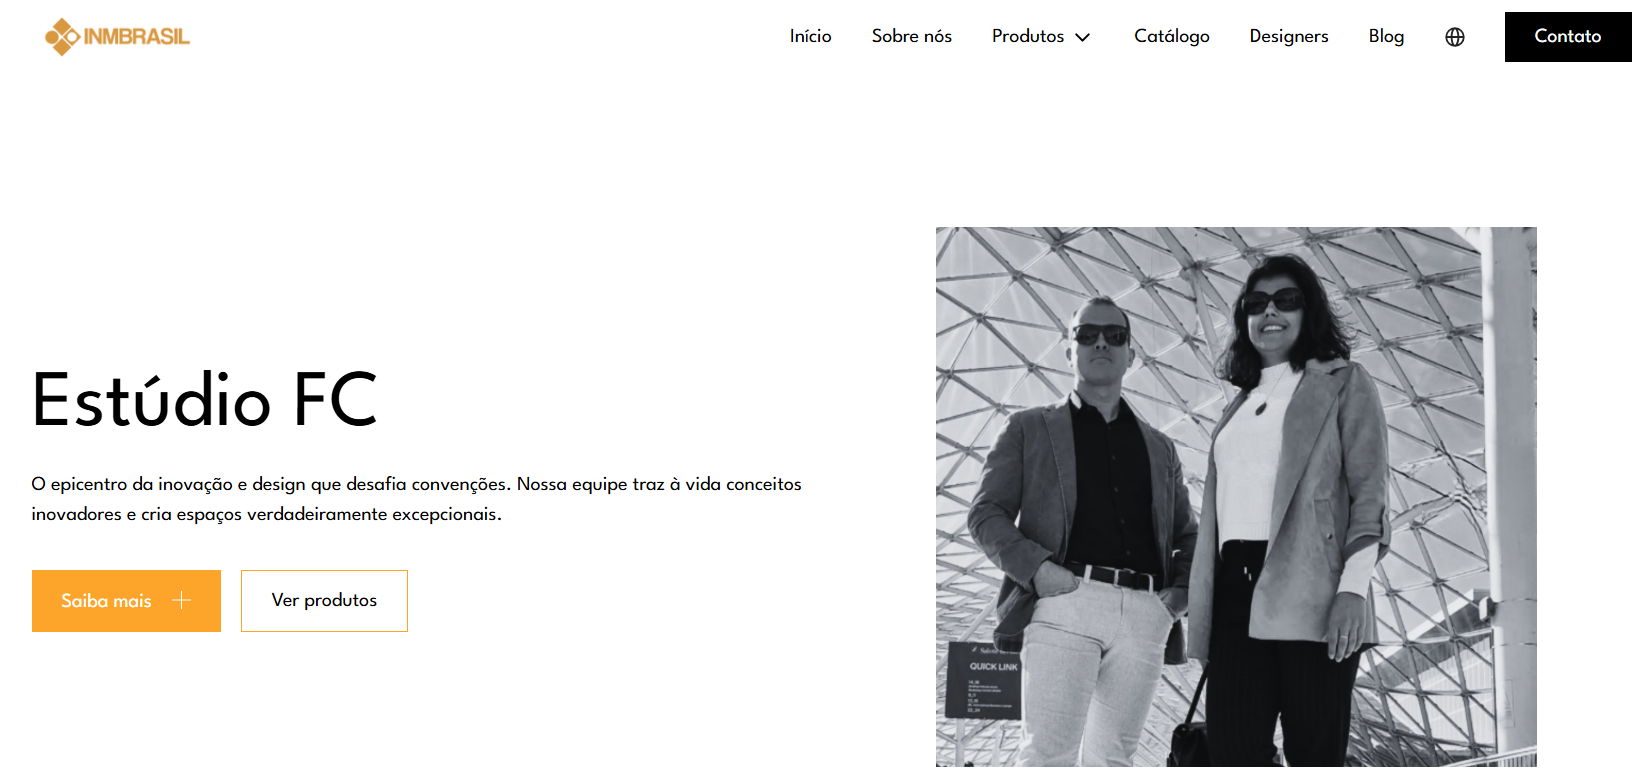
Task: Open the Sobre nós page
Action: coord(911,36)
